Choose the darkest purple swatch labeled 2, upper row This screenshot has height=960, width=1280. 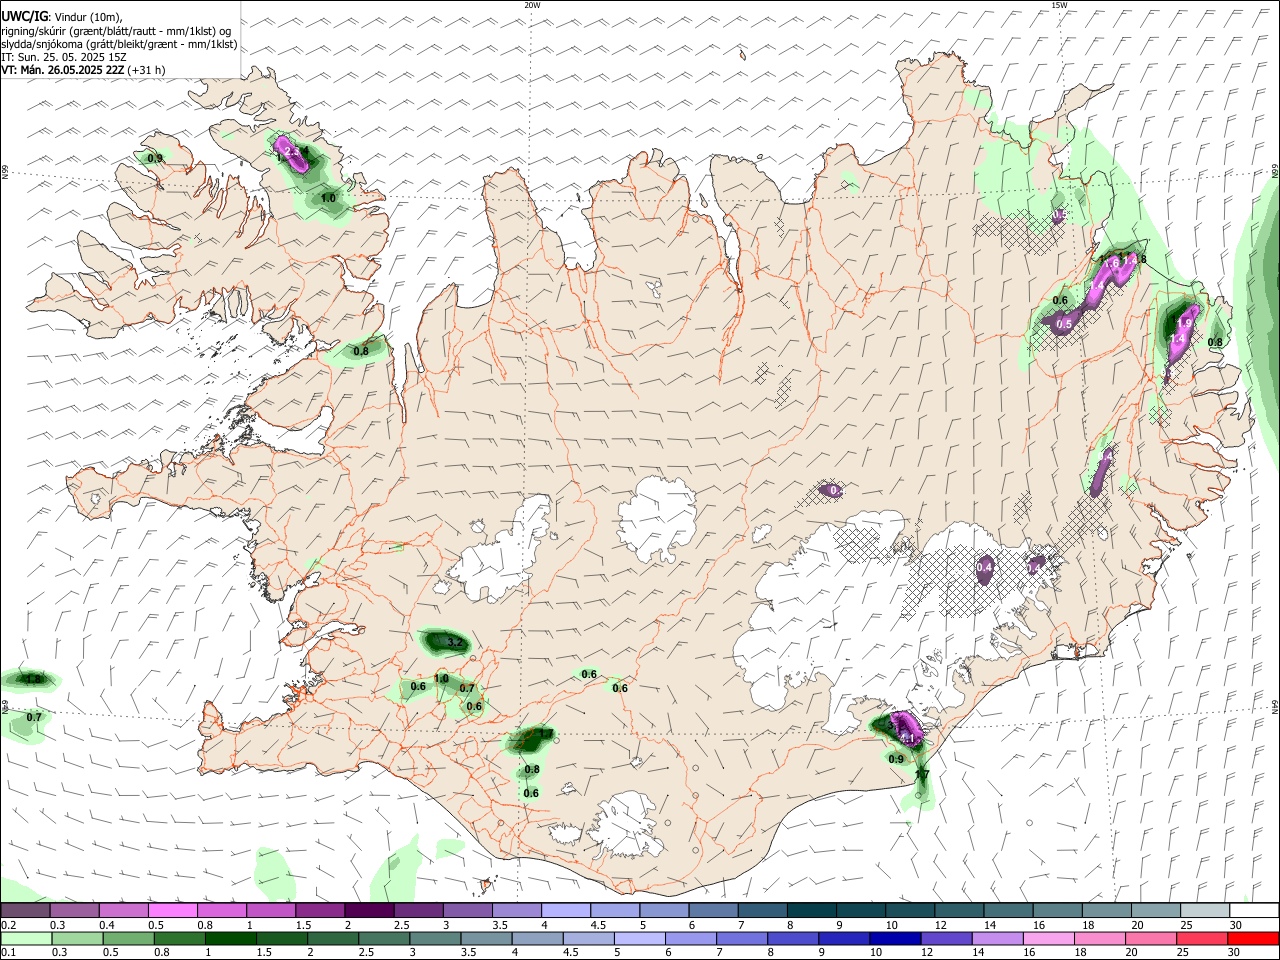click(x=368, y=910)
